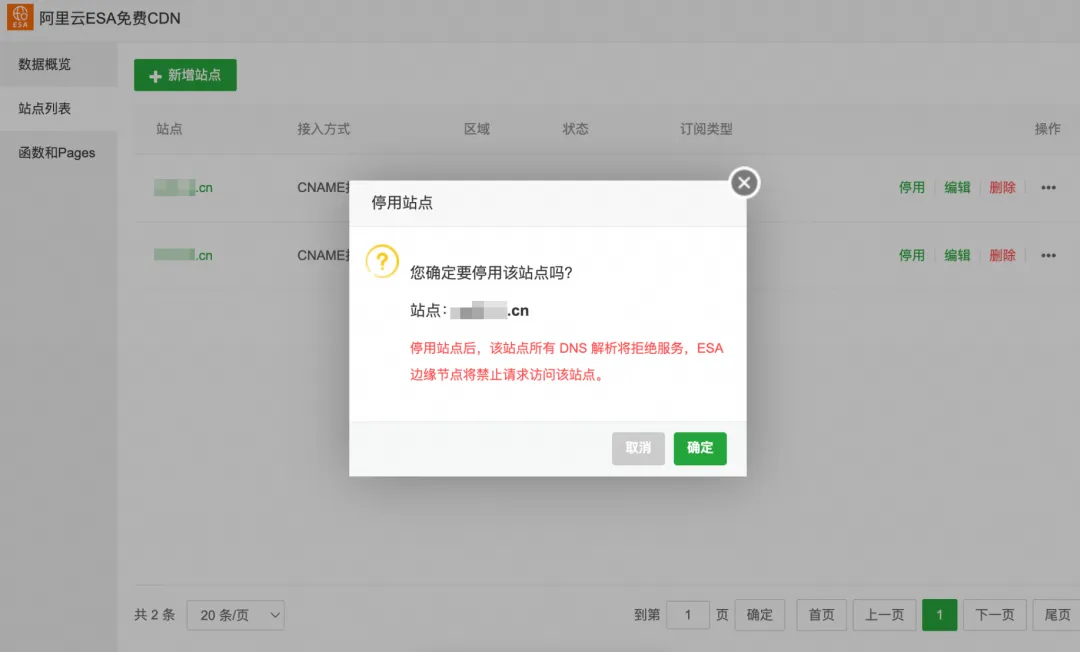
Task: Click 编辑 for the first site row
Action: [x=957, y=187]
